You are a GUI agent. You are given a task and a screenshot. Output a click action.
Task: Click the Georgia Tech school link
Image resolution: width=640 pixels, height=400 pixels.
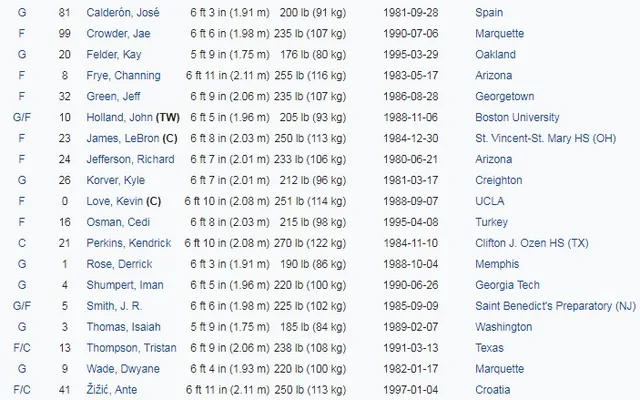click(x=509, y=286)
